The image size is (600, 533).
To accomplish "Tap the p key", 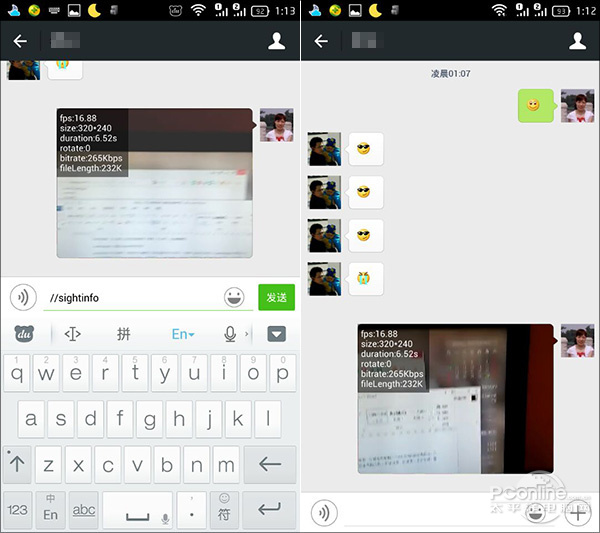I will pos(282,373).
